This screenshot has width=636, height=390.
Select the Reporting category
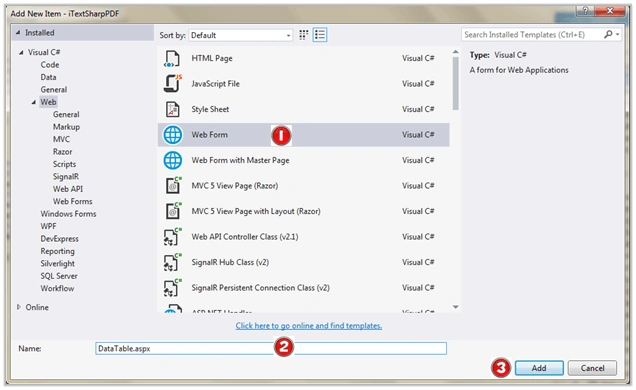57,251
